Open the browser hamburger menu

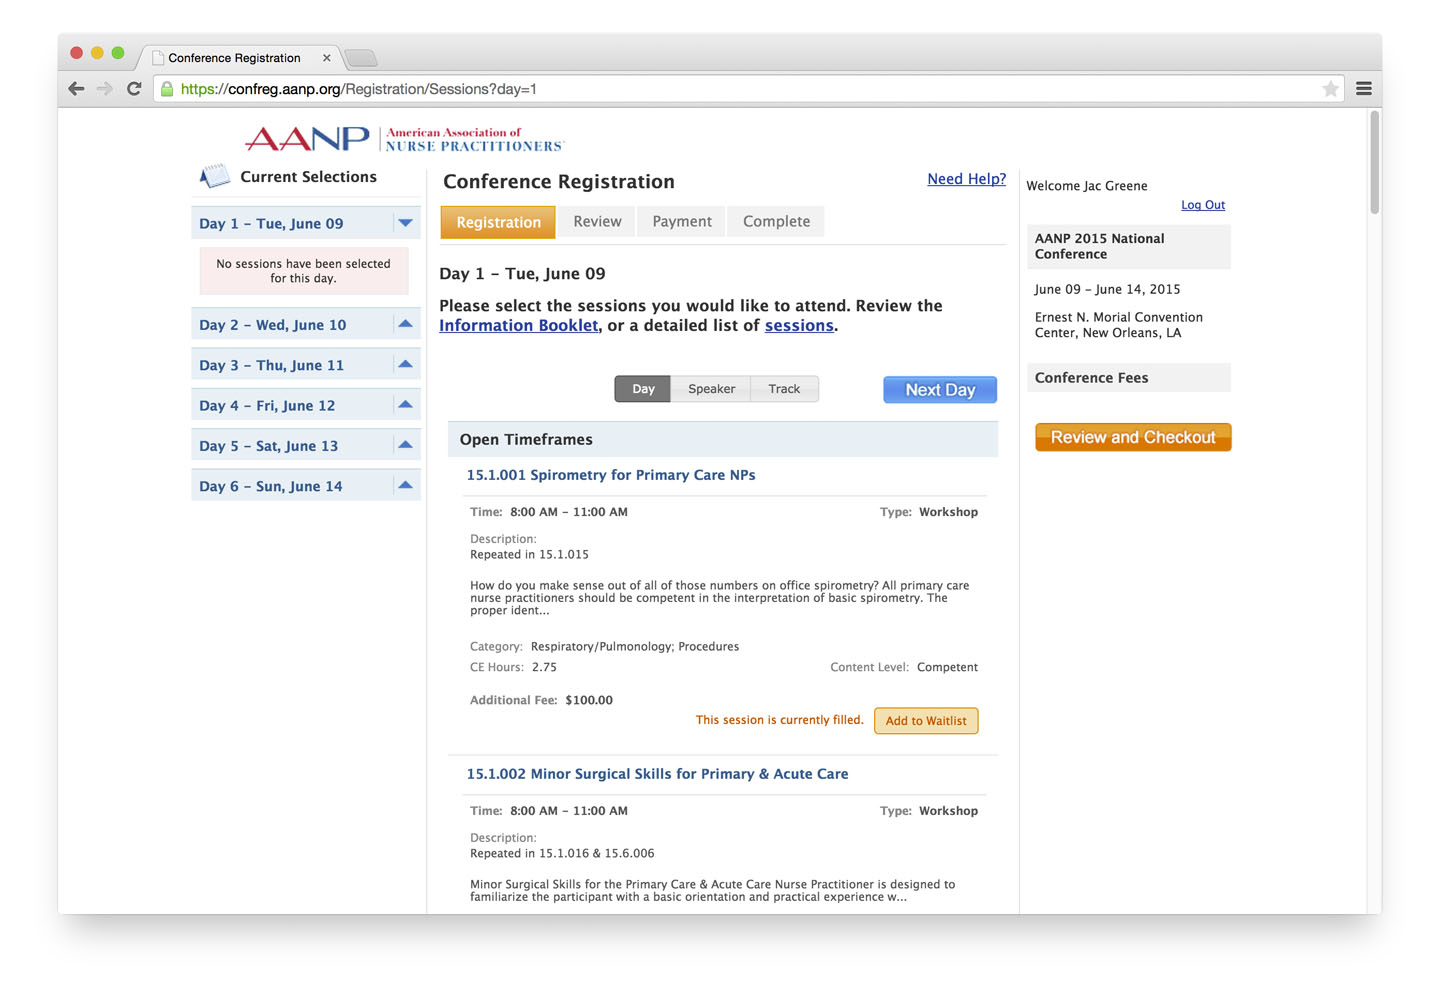tap(1364, 89)
